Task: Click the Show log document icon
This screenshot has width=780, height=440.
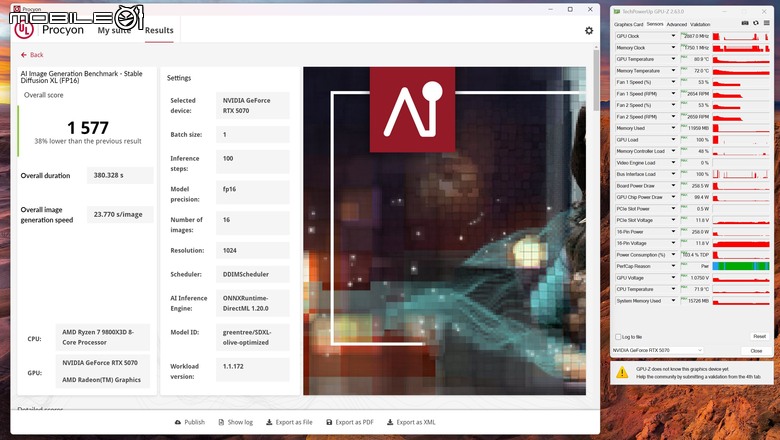Action: coord(221,422)
